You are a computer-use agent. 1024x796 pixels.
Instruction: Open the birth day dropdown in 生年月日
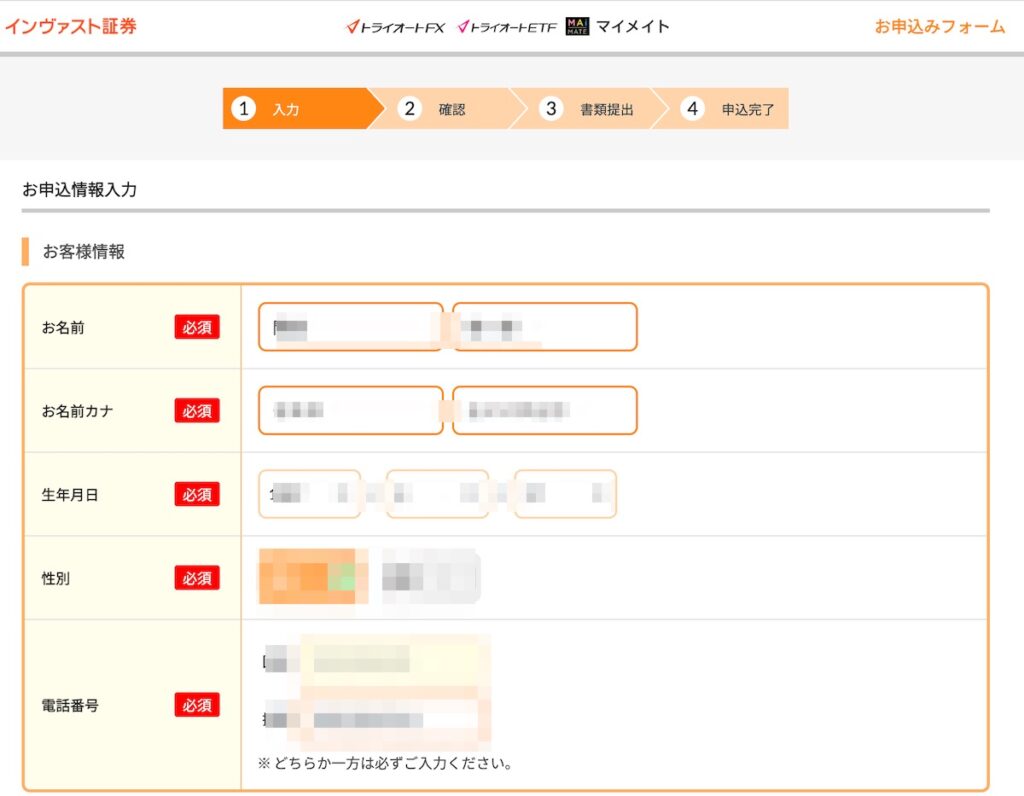(x=565, y=494)
